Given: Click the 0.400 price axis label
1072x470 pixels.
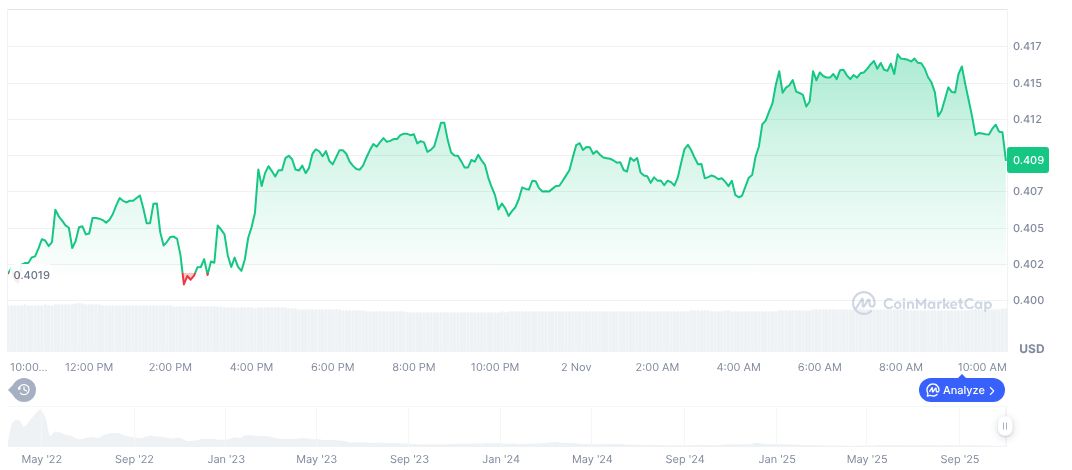Looking at the screenshot, I should tap(1027, 300).
